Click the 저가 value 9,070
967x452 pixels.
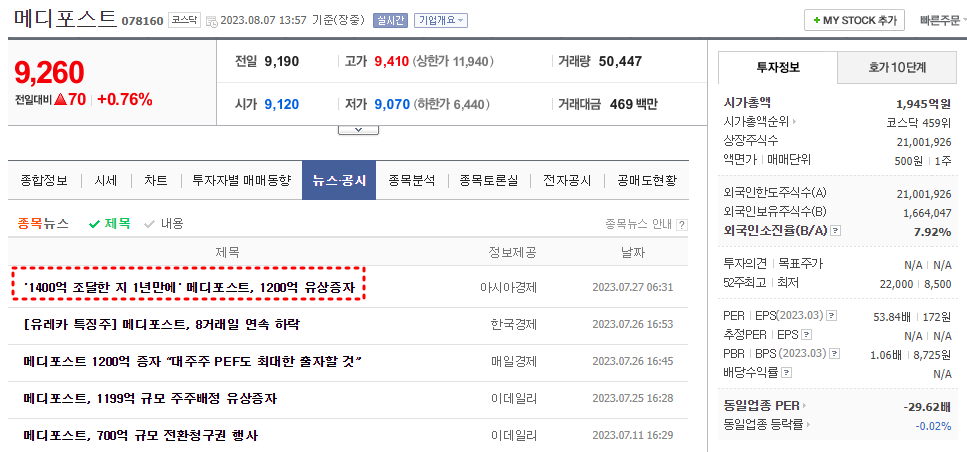(392, 104)
